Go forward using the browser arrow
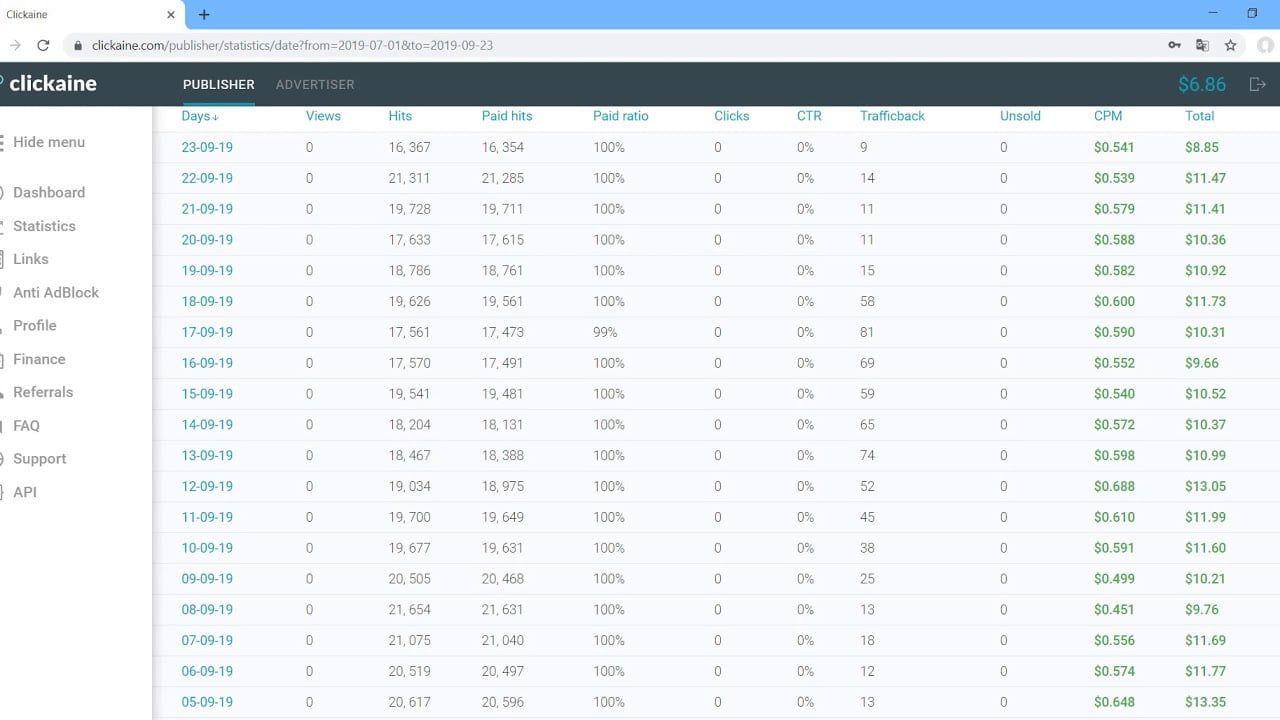Image resolution: width=1280 pixels, height=720 pixels. point(14,45)
